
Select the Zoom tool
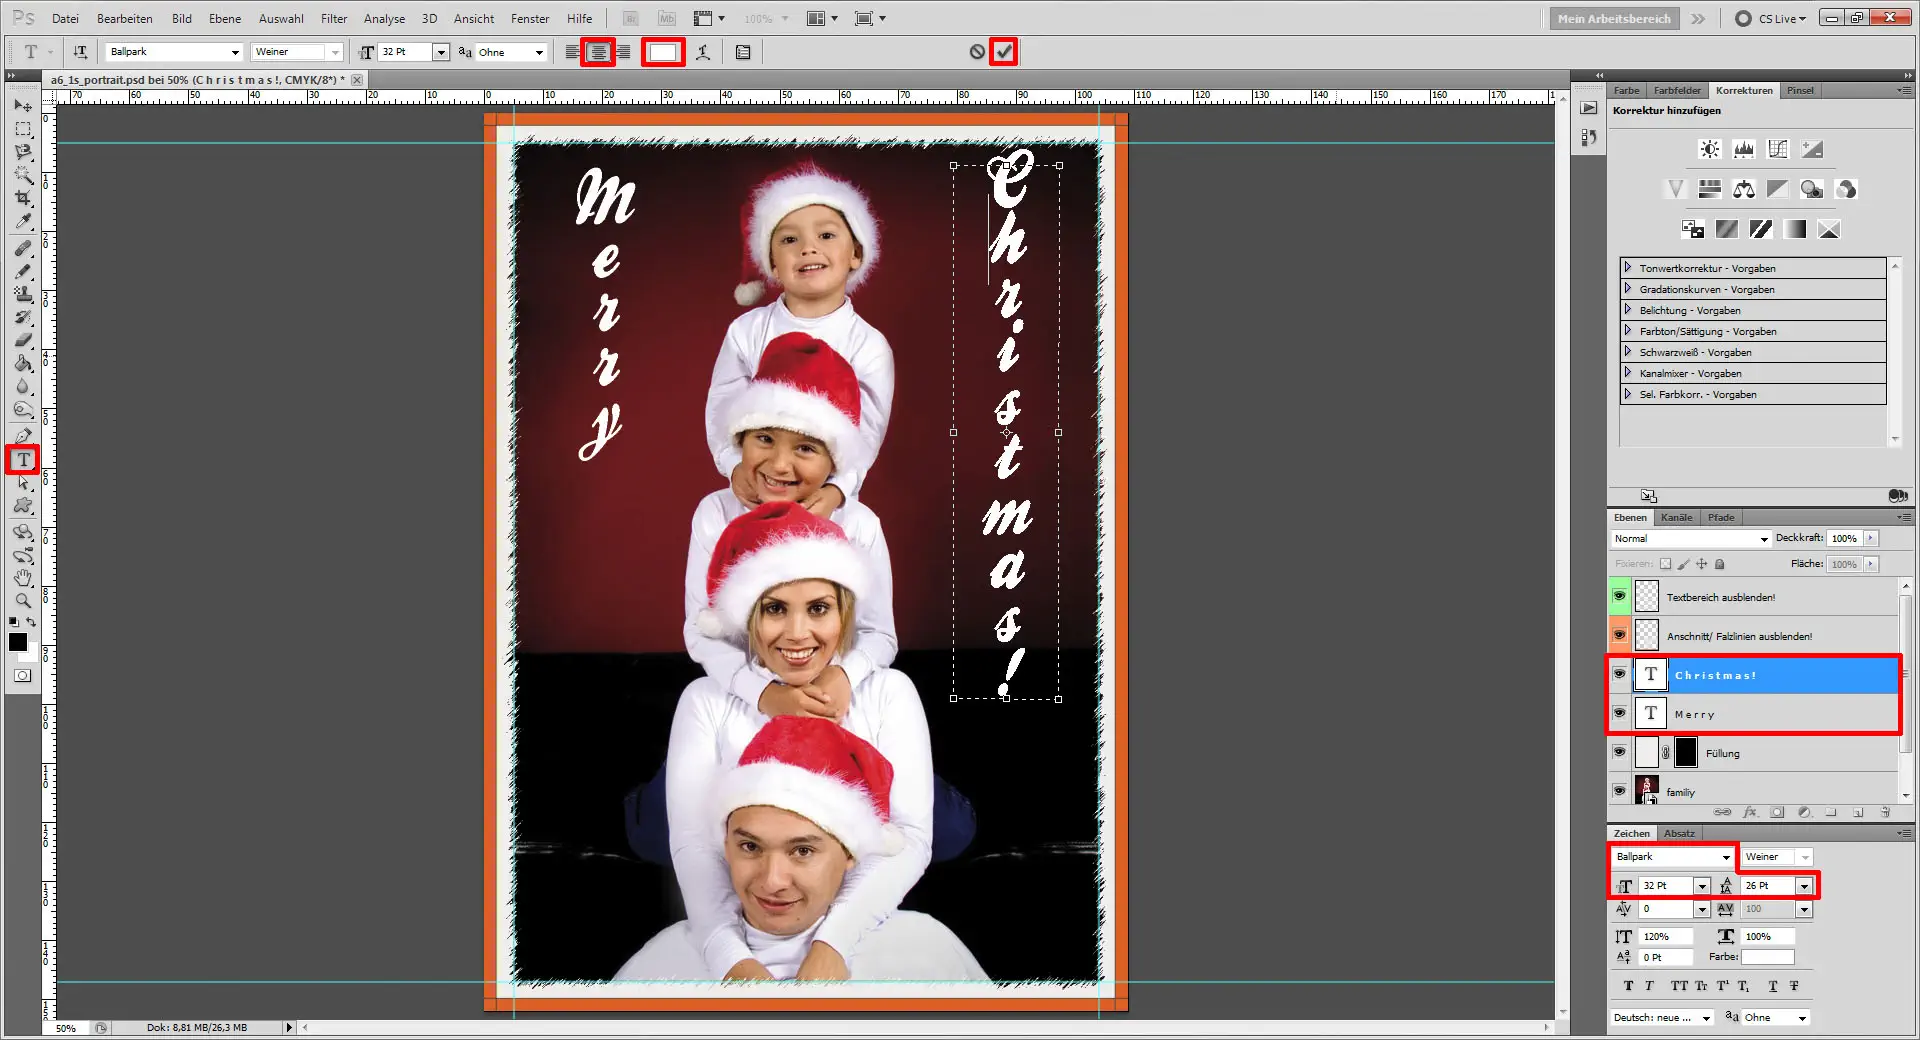(x=23, y=601)
